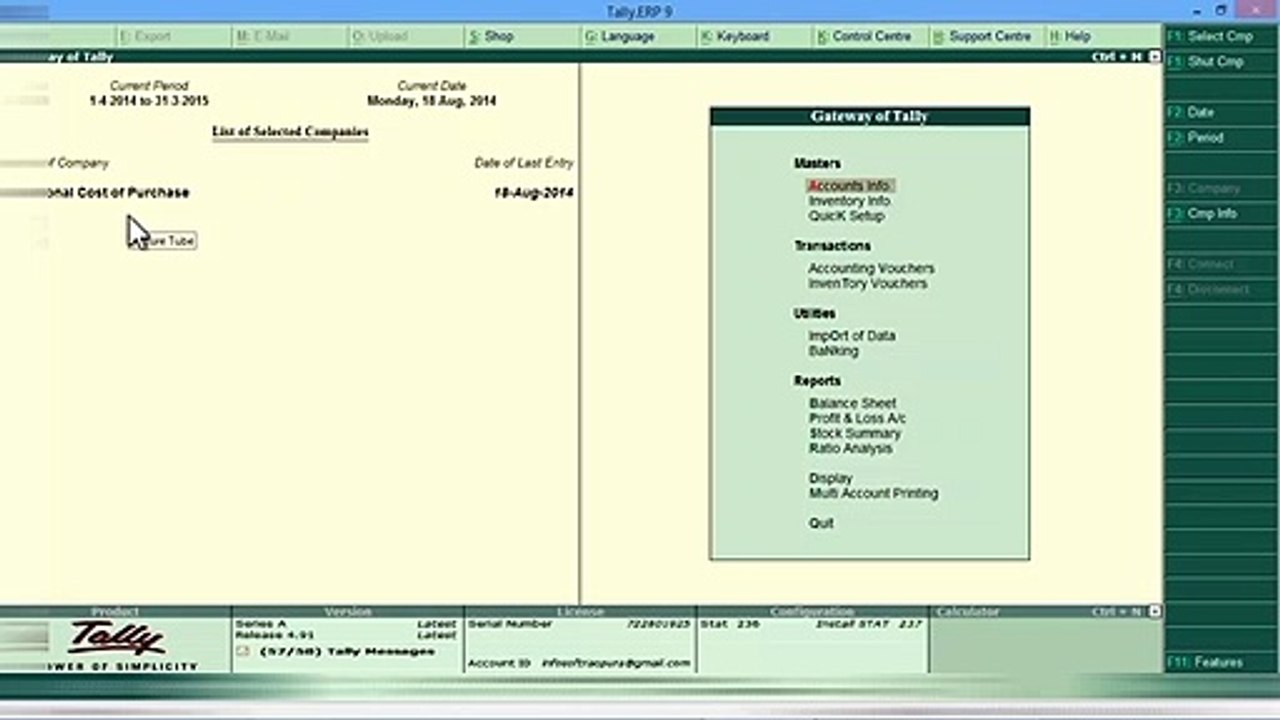Click F1: Shut Cmp button
This screenshot has height=720, width=1280.
point(1220,62)
